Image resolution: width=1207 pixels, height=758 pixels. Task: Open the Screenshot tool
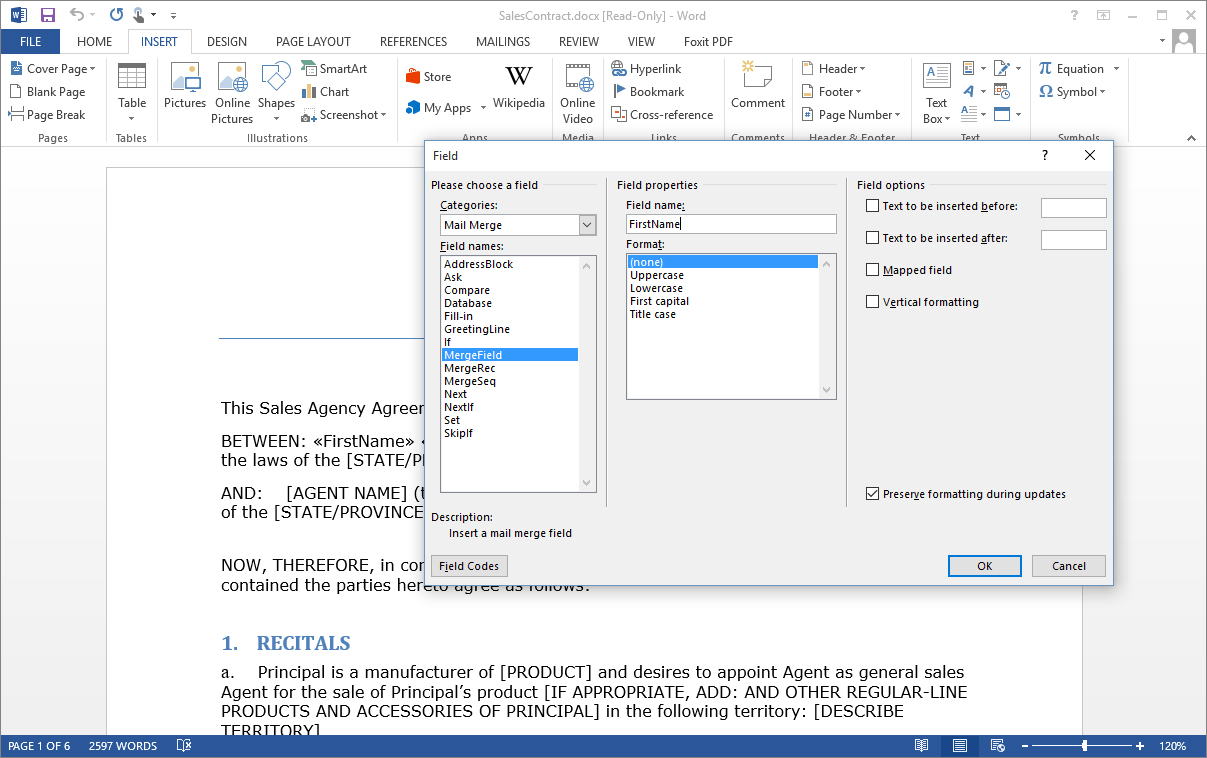tap(344, 114)
